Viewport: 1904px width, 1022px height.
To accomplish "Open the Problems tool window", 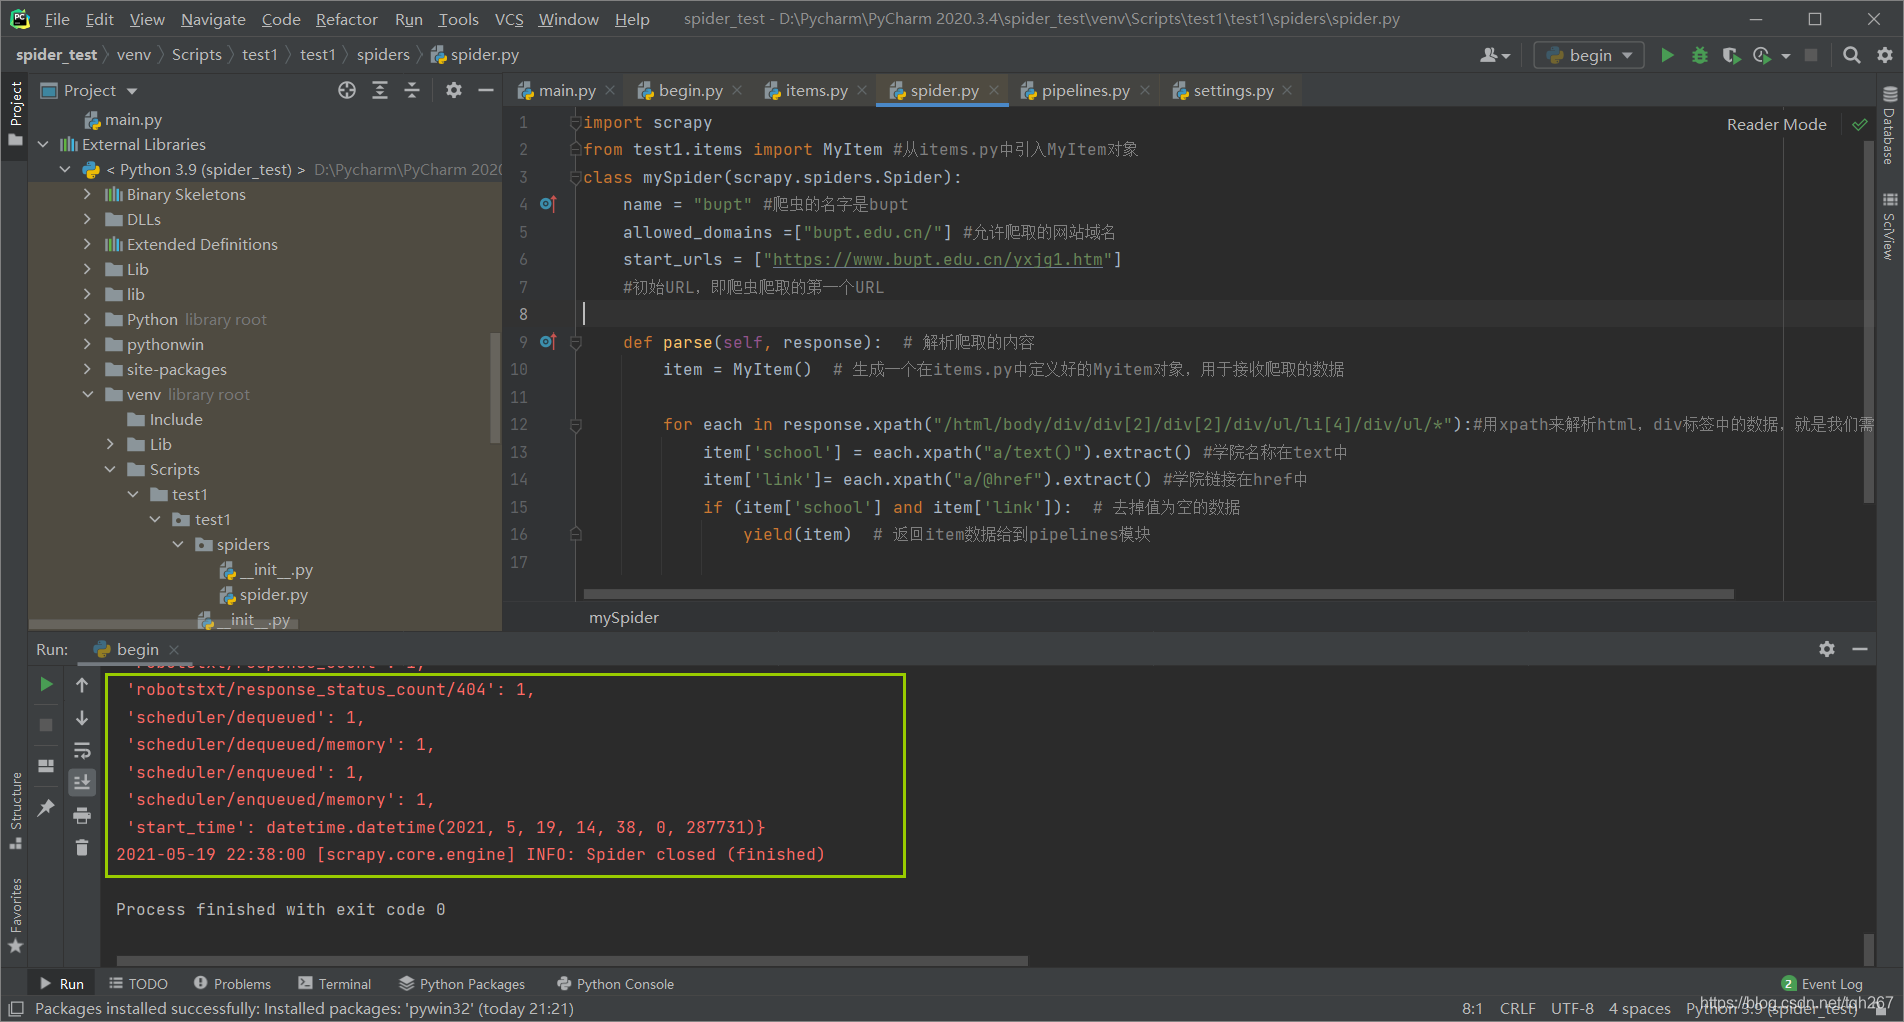I will pos(232,984).
